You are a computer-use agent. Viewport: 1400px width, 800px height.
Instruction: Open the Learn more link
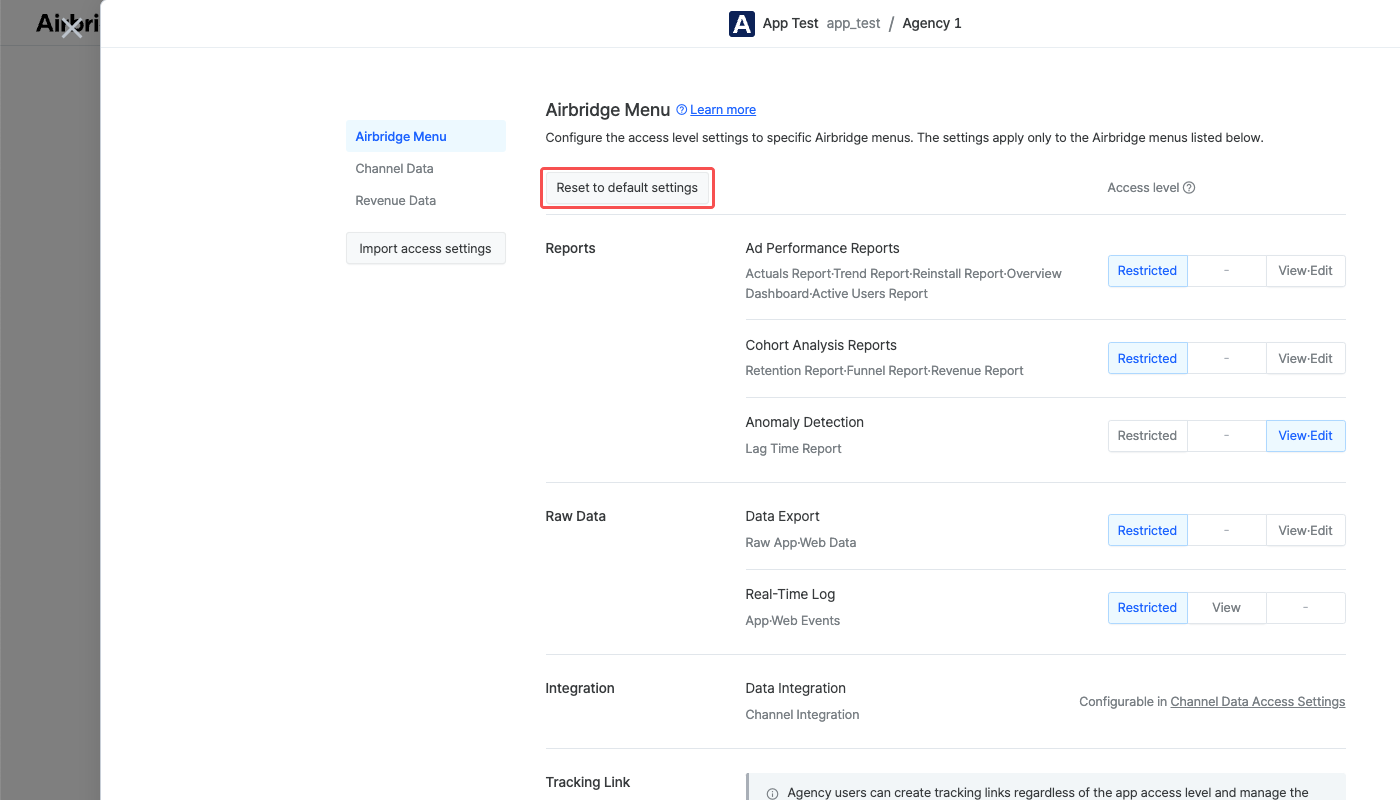pos(723,110)
